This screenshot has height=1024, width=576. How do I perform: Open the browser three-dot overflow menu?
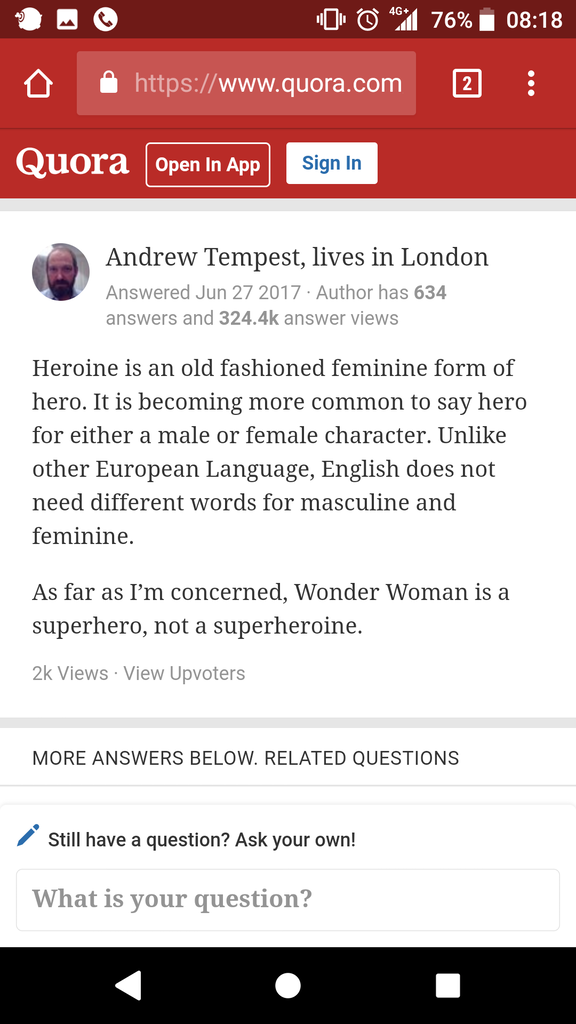click(531, 84)
